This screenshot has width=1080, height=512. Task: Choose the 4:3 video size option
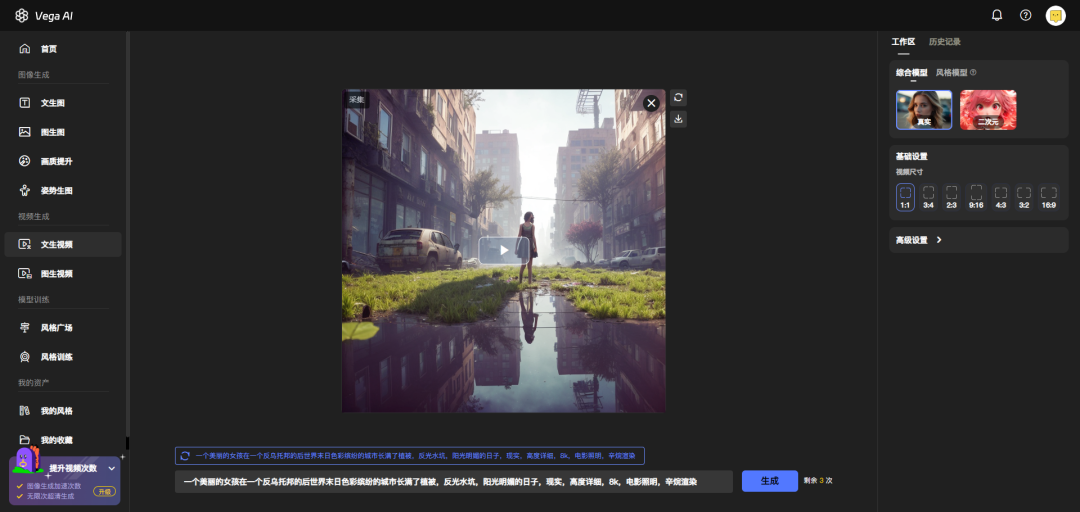coord(1001,196)
